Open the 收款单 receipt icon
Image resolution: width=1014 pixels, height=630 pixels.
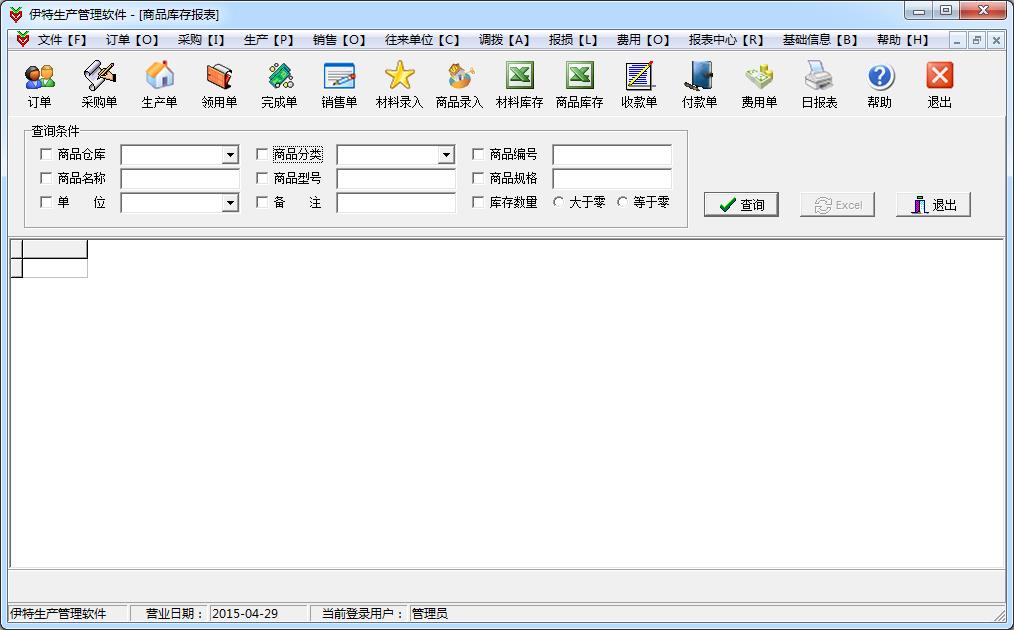639,84
